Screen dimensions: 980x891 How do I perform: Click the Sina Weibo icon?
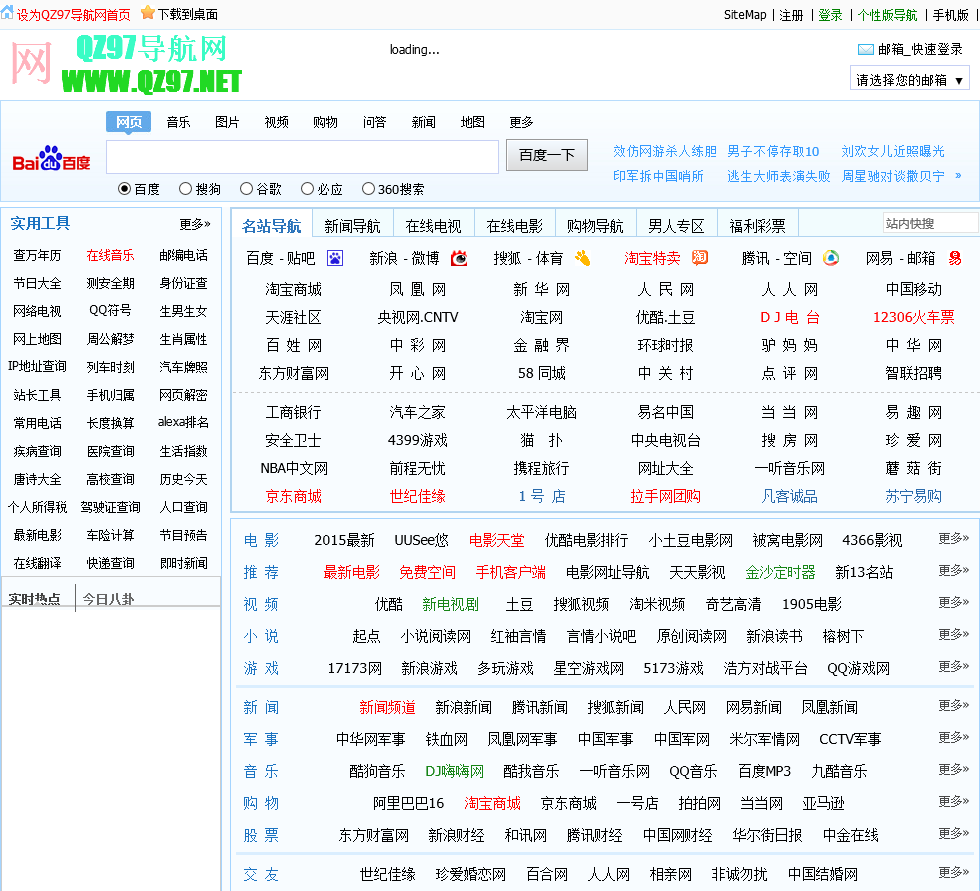click(459, 258)
